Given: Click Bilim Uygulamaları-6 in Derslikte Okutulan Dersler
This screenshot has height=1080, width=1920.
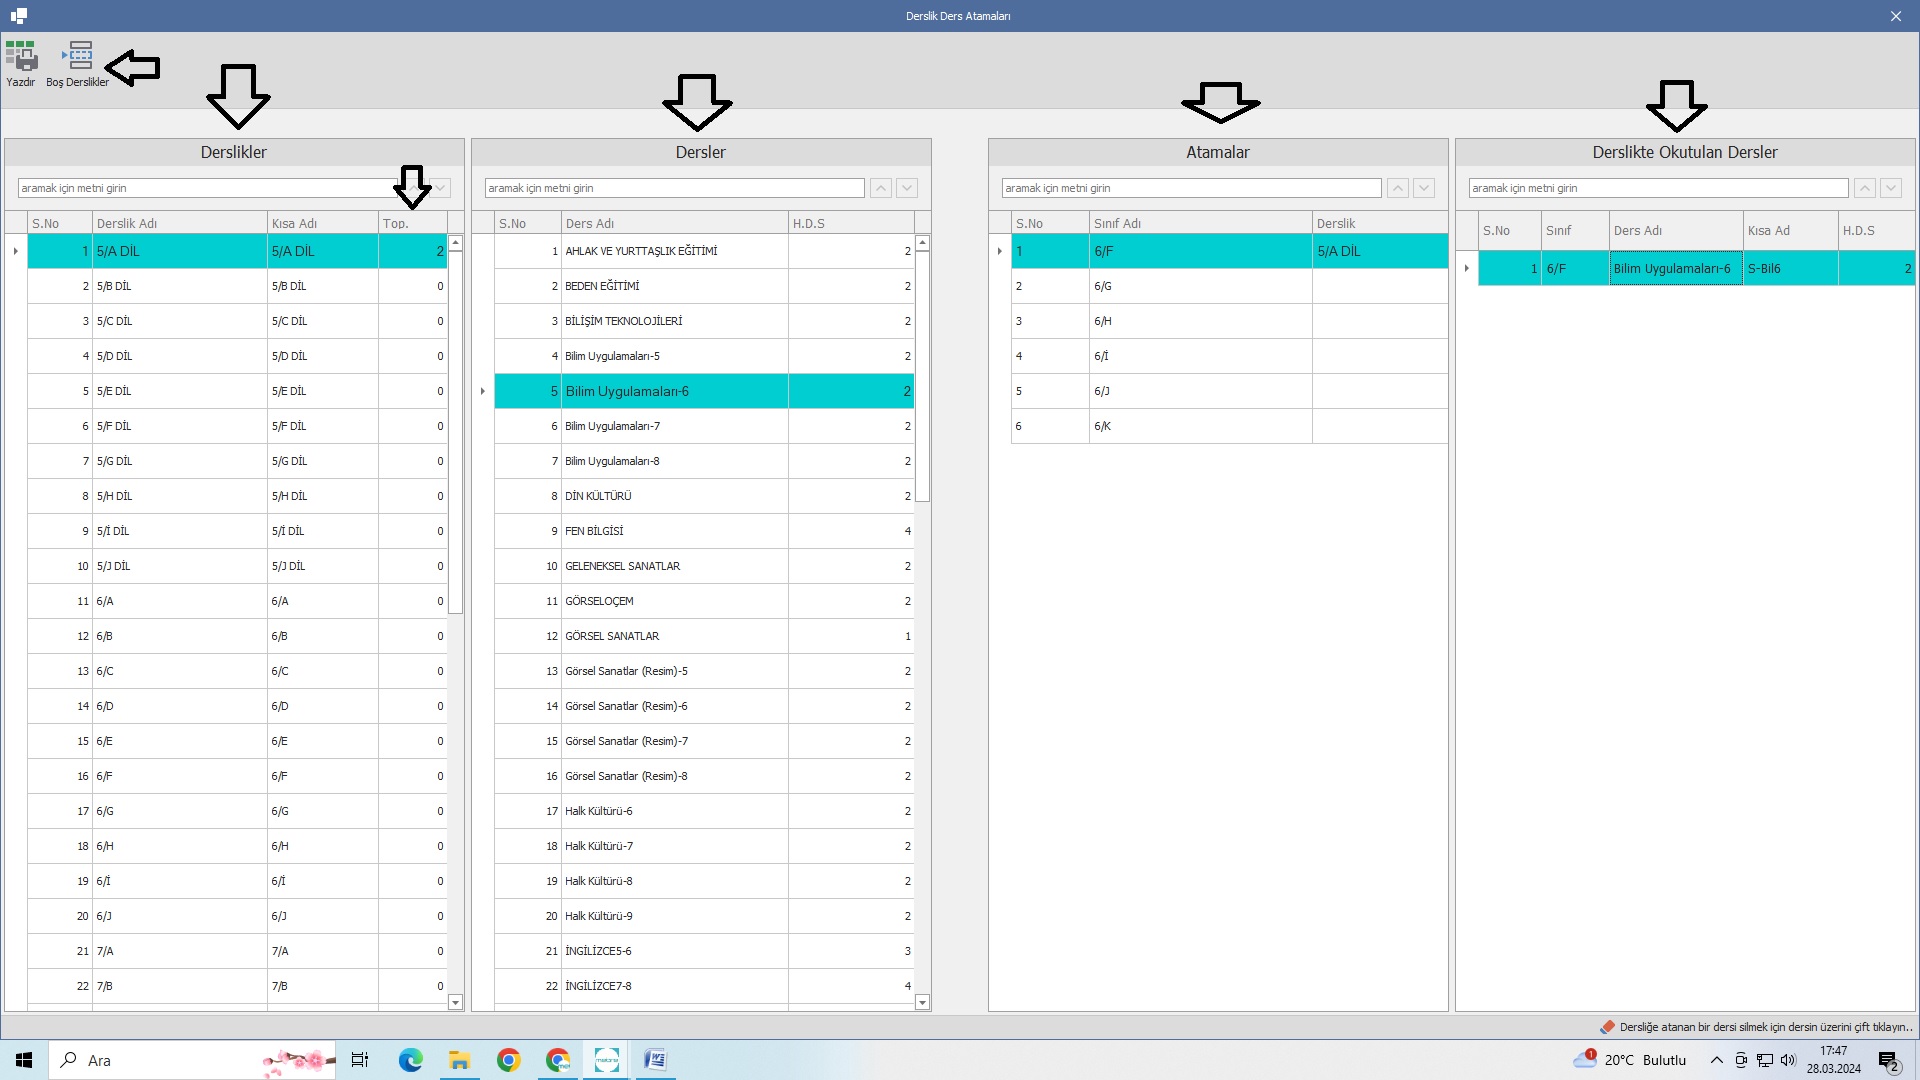Looking at the screenshot, I should click(x=1676, y=268).
